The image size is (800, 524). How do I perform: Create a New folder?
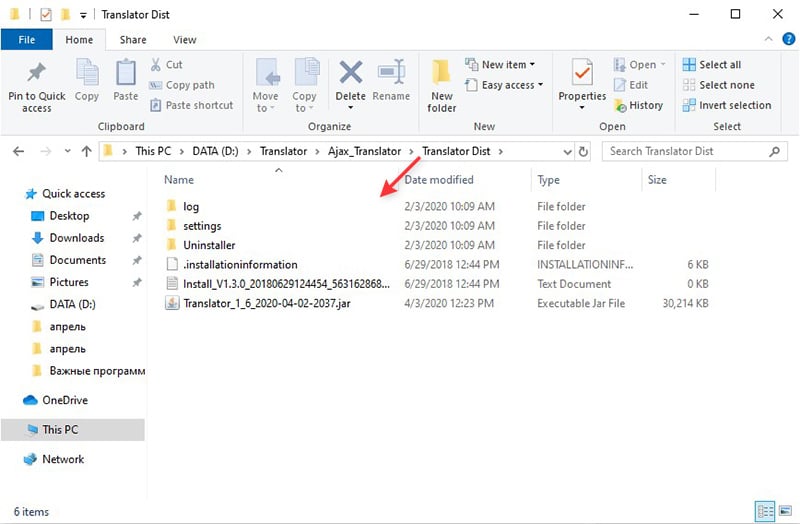pos(441,86)
